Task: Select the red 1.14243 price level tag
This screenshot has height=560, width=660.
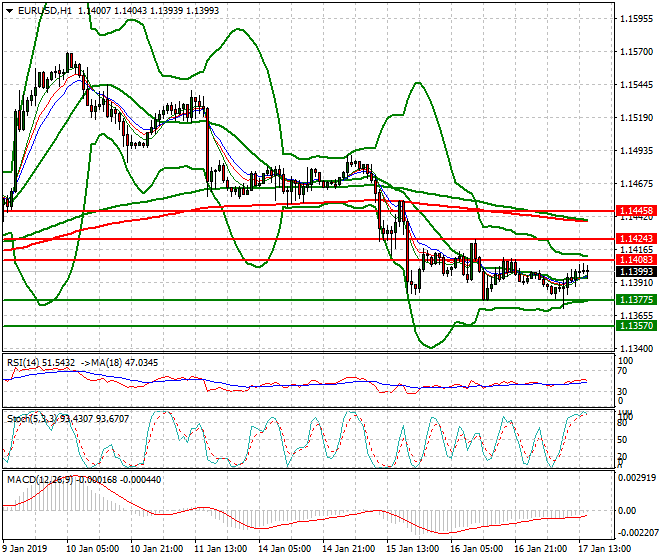Action: 636,239
